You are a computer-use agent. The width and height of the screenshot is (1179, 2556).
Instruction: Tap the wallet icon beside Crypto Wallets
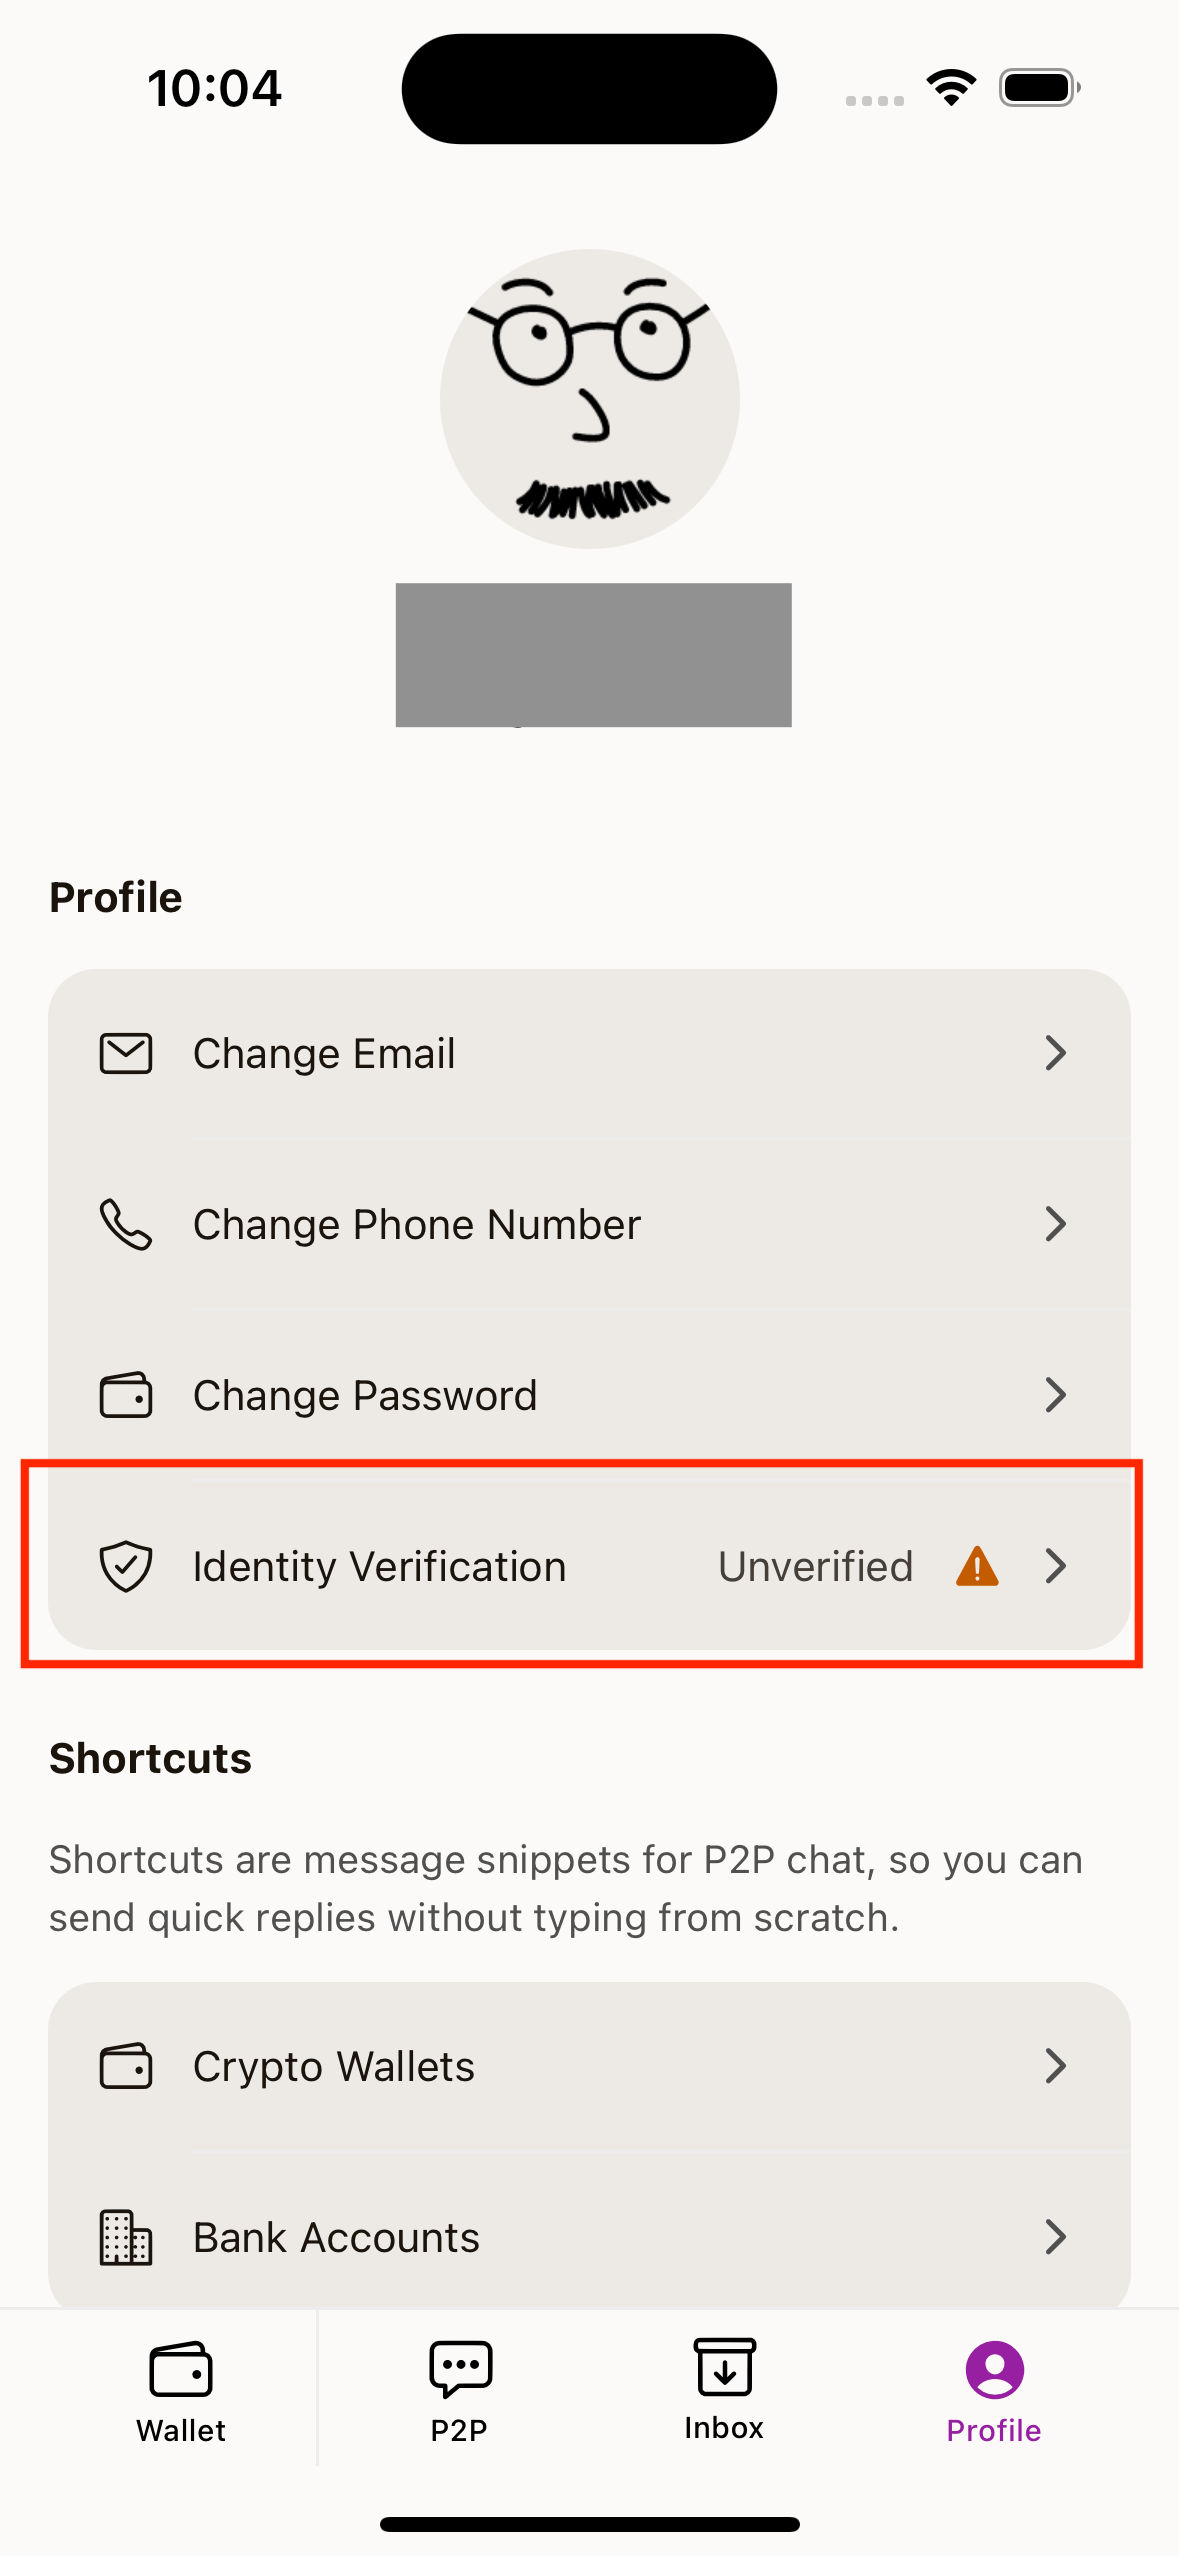pyautogui.click(x=126, y=2065)
